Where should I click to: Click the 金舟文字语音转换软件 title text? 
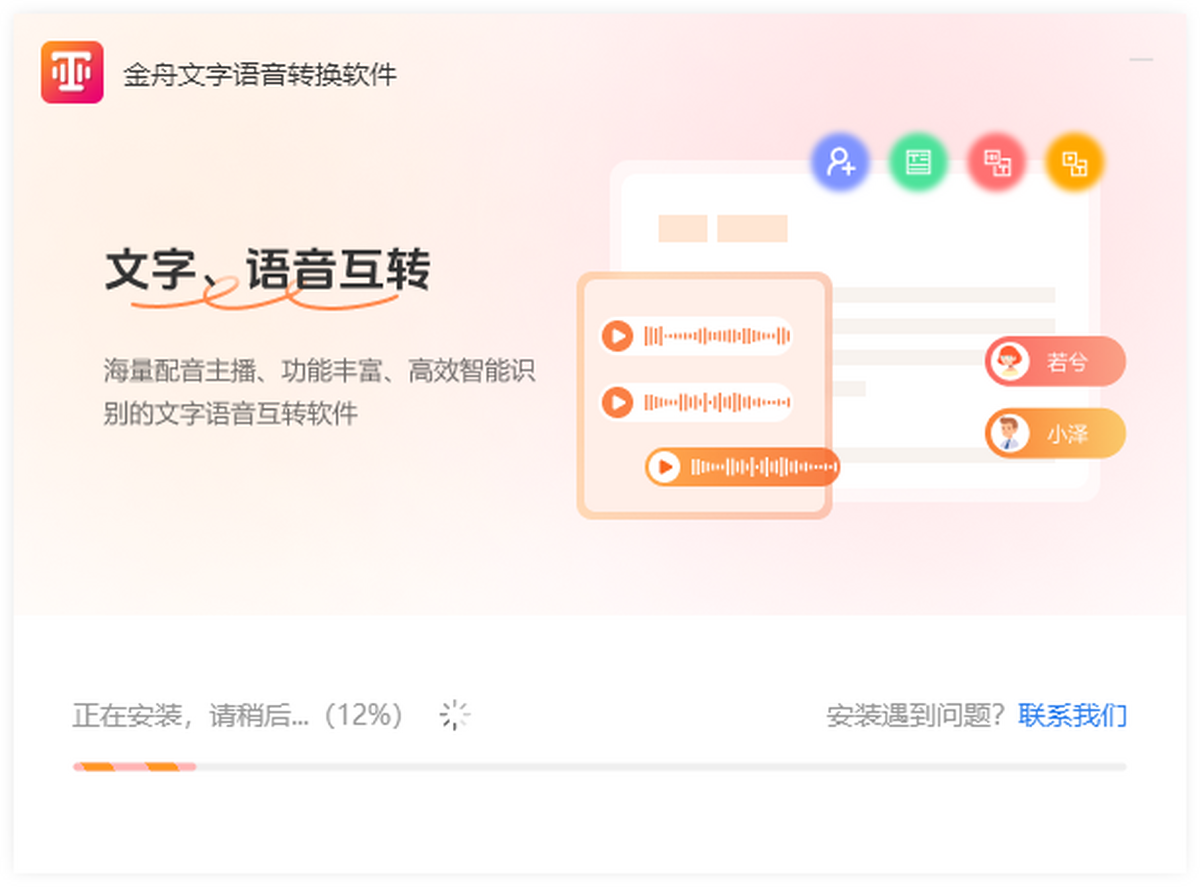click(260, 74)
